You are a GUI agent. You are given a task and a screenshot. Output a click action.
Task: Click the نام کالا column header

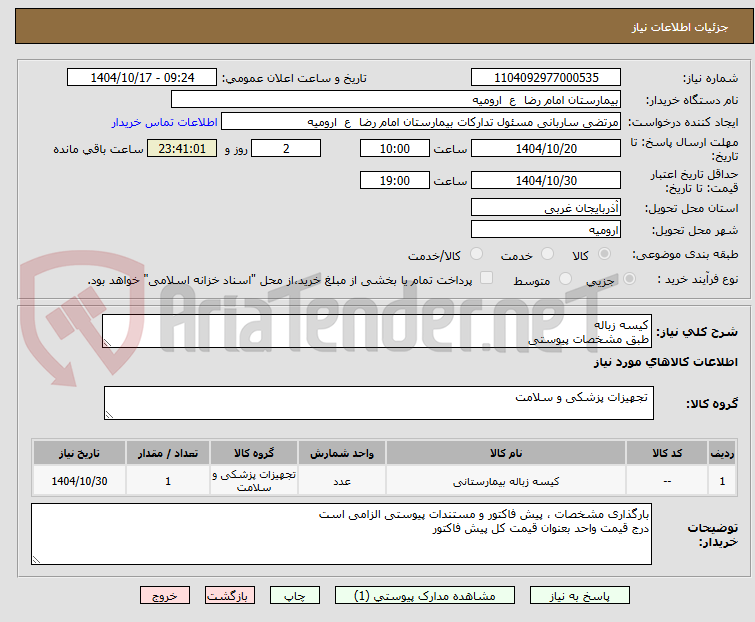tap(506, 453)
